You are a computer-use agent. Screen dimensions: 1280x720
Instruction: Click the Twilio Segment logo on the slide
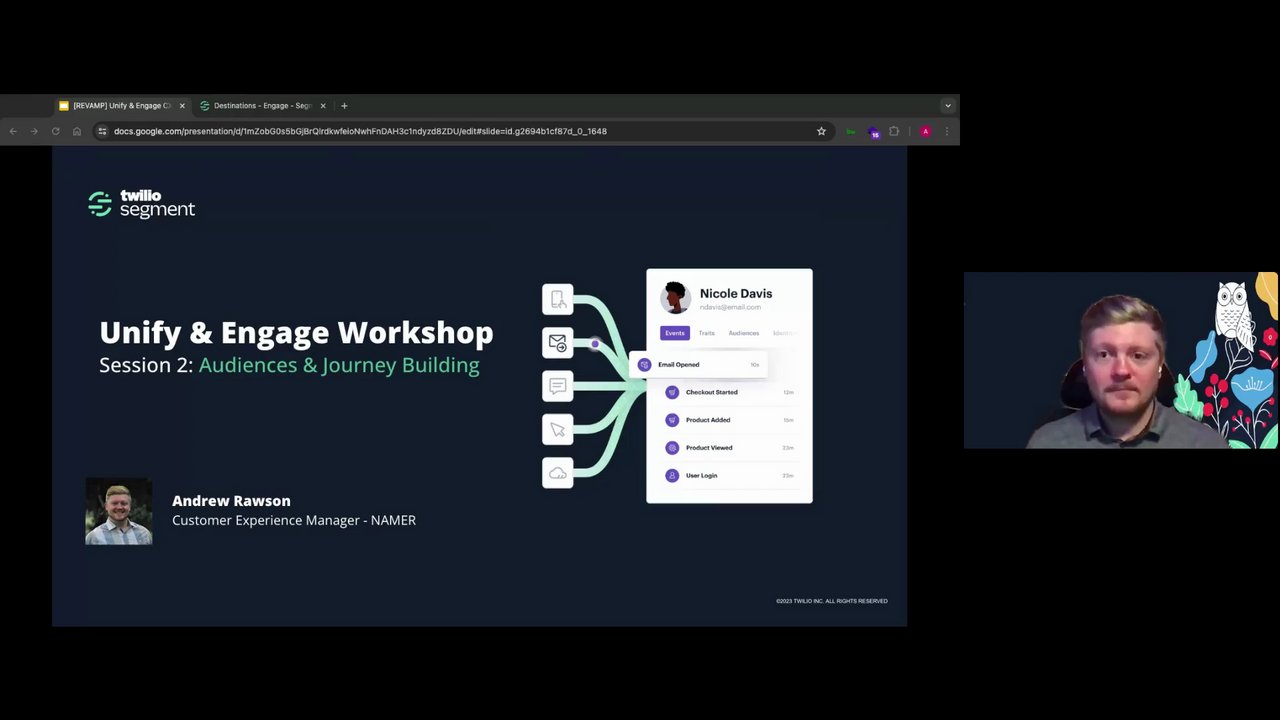pyautogui.click(x=141, y=204)
